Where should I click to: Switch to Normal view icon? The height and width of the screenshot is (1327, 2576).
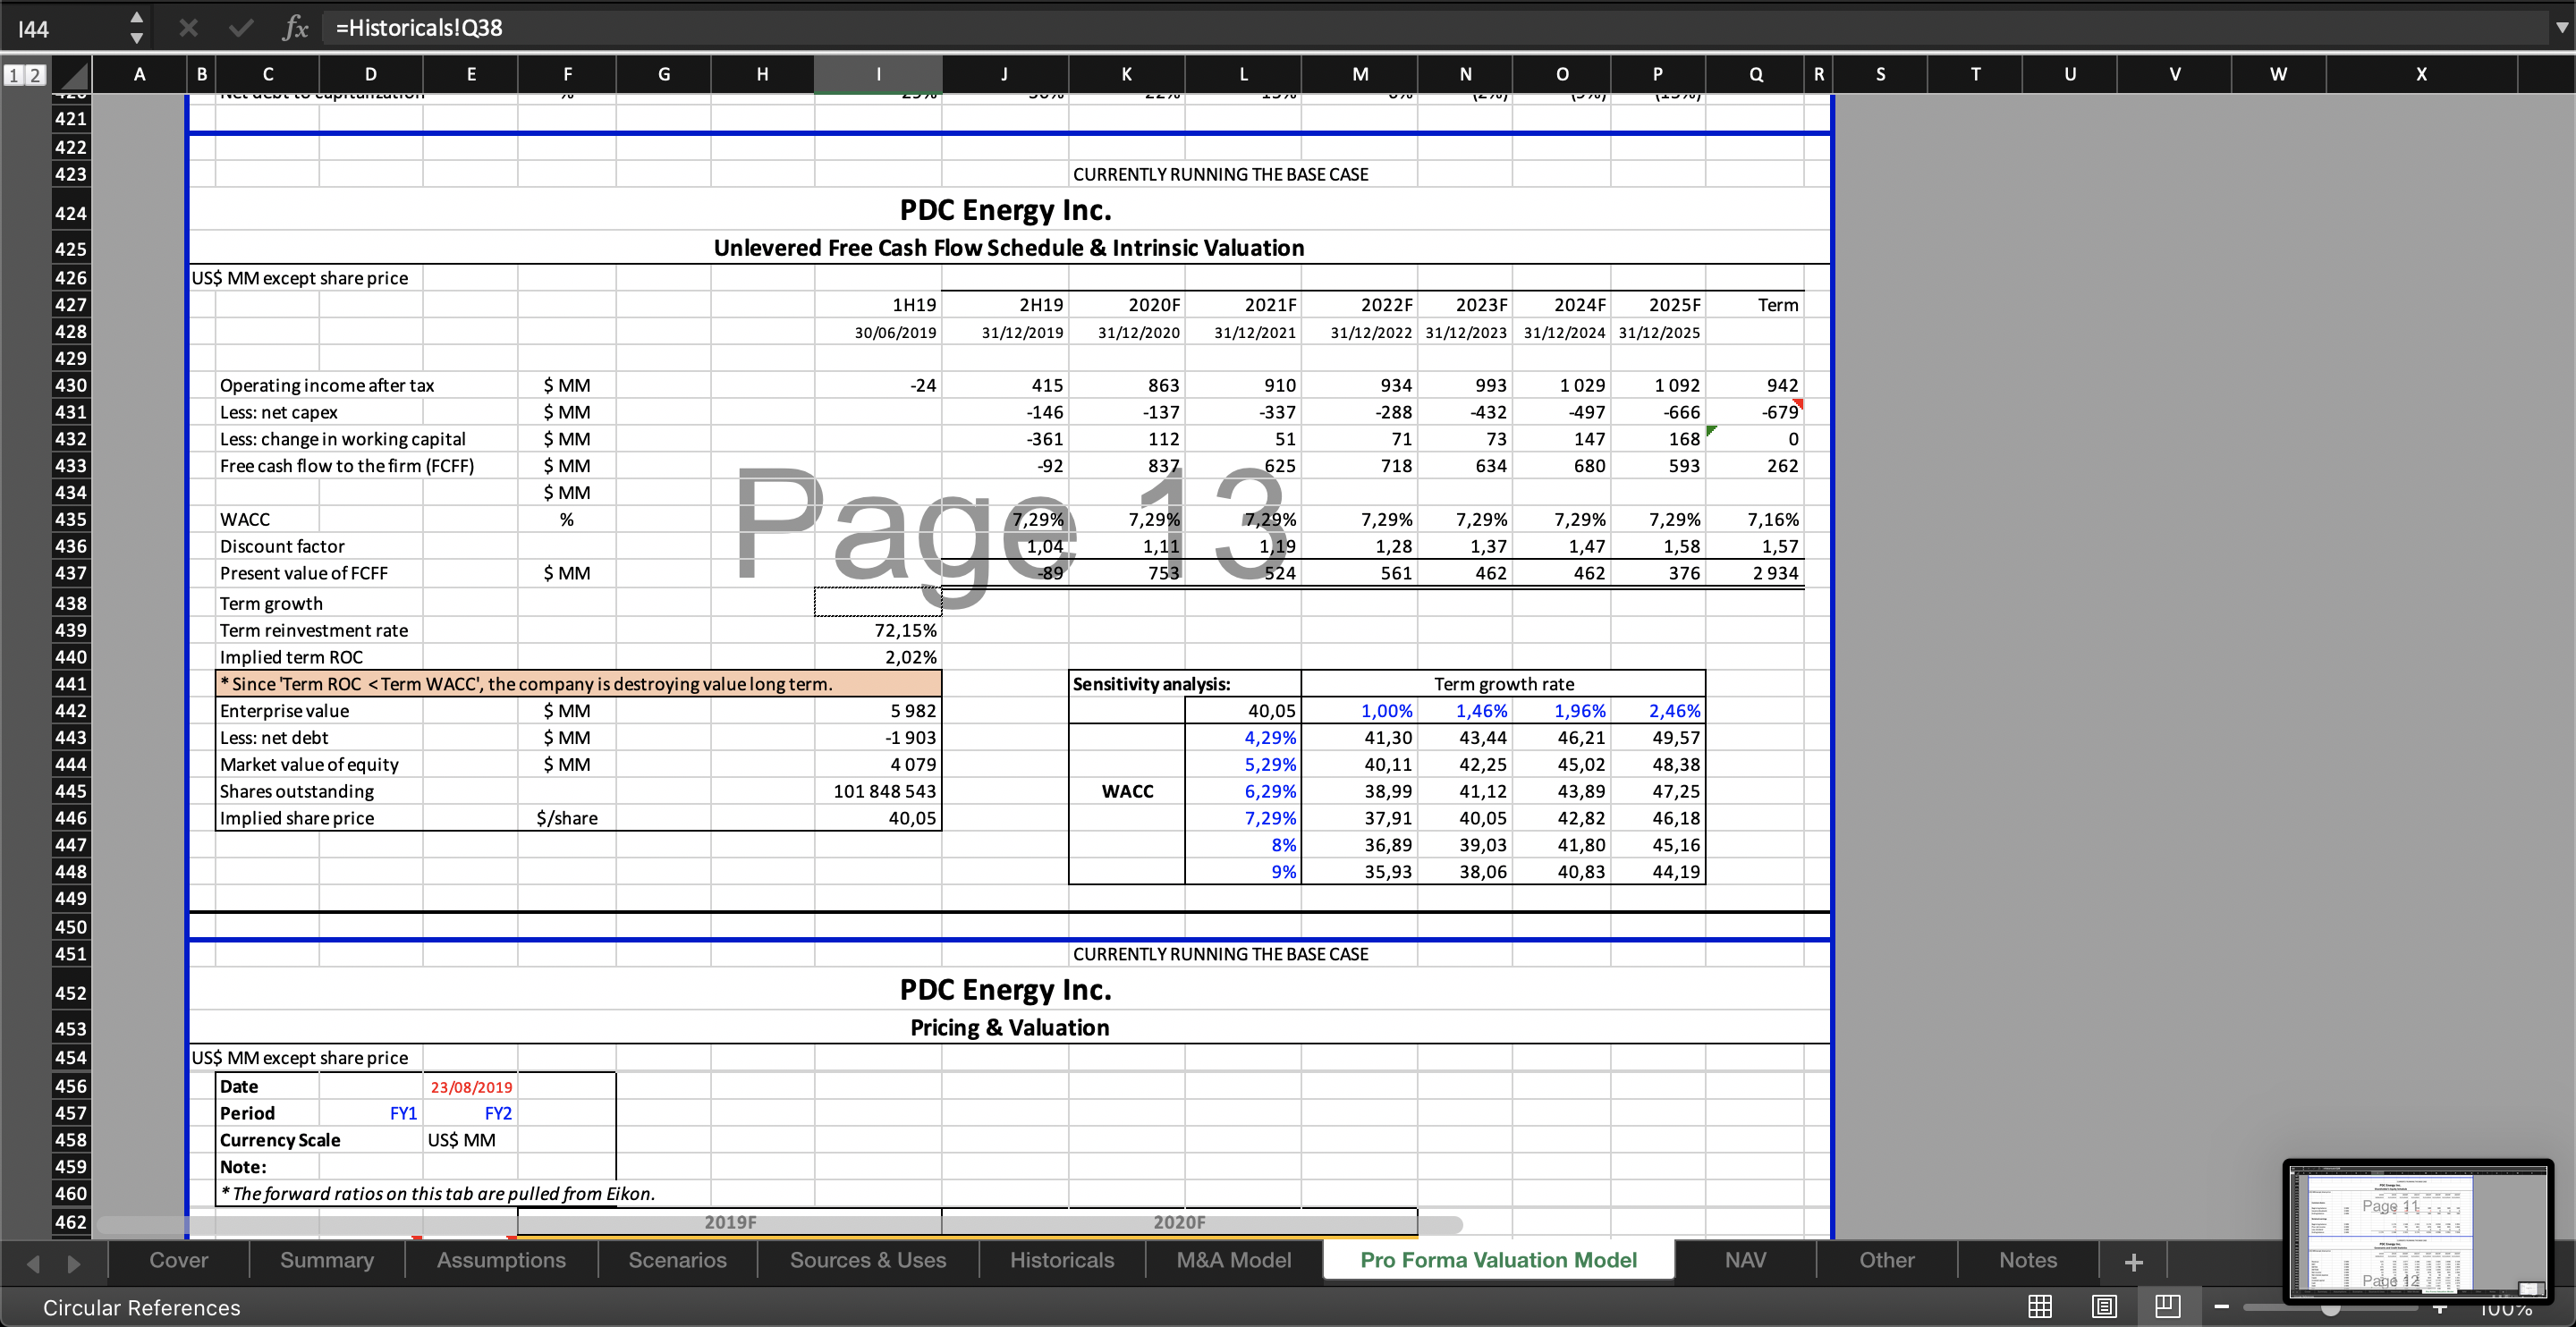click(x=2040, y=1306)
